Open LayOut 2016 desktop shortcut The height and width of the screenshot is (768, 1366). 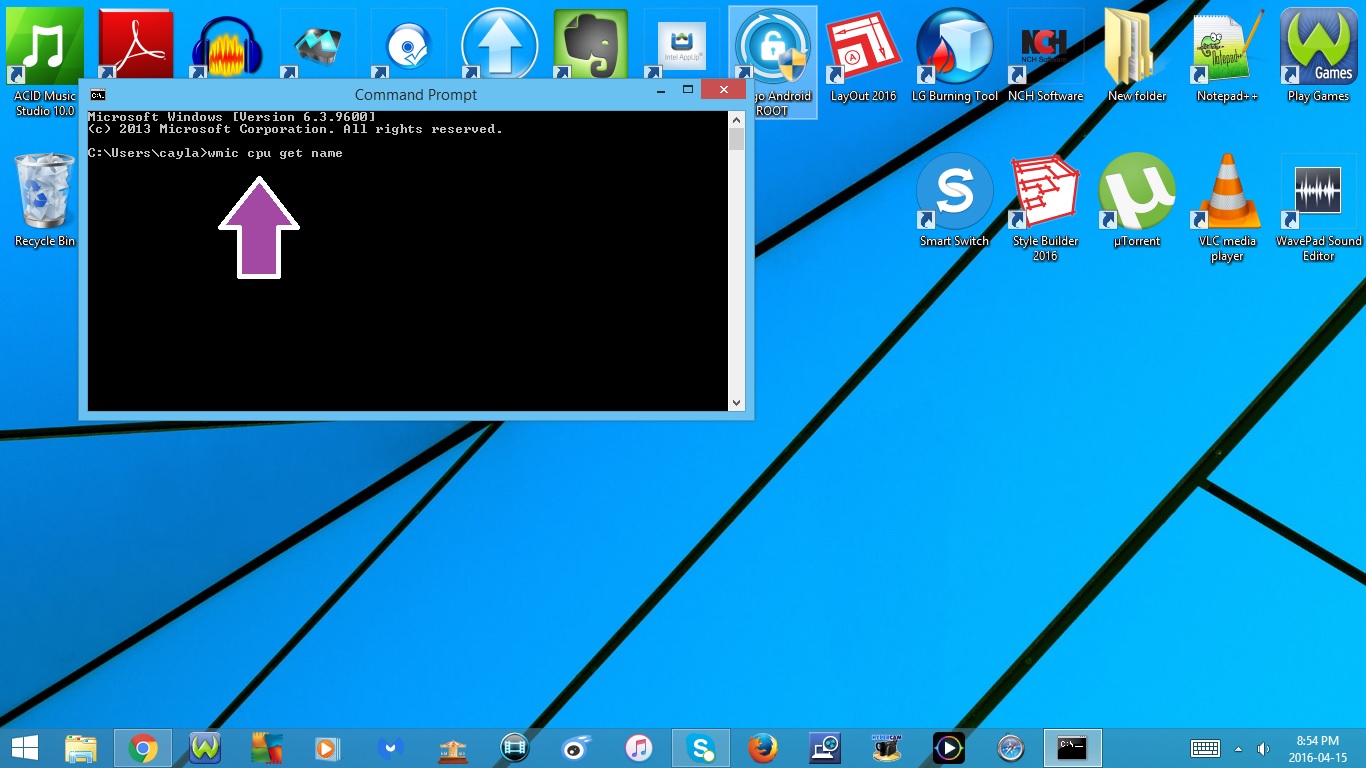click(864, 55)
